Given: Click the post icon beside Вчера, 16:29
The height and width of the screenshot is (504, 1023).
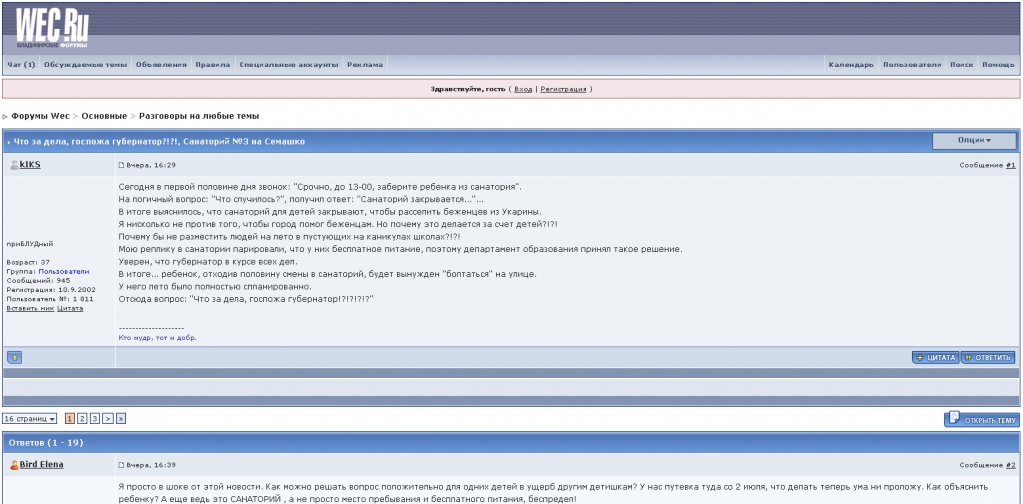Looking at the screenshot, I should [121, 166].
